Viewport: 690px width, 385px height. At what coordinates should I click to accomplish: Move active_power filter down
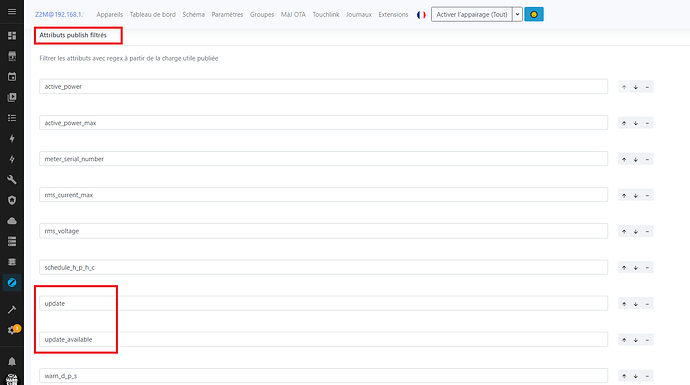635,87
